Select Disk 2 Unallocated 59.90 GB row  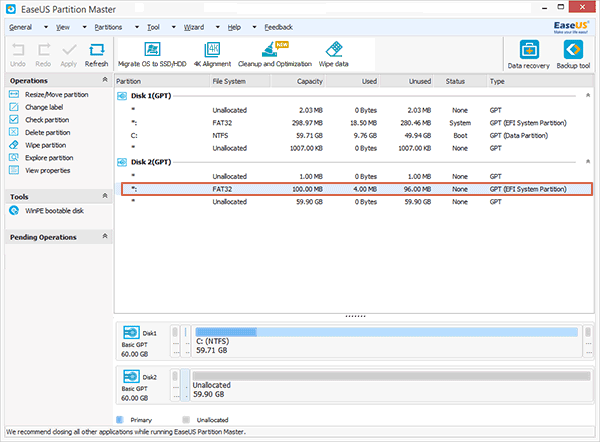point(354,202)
